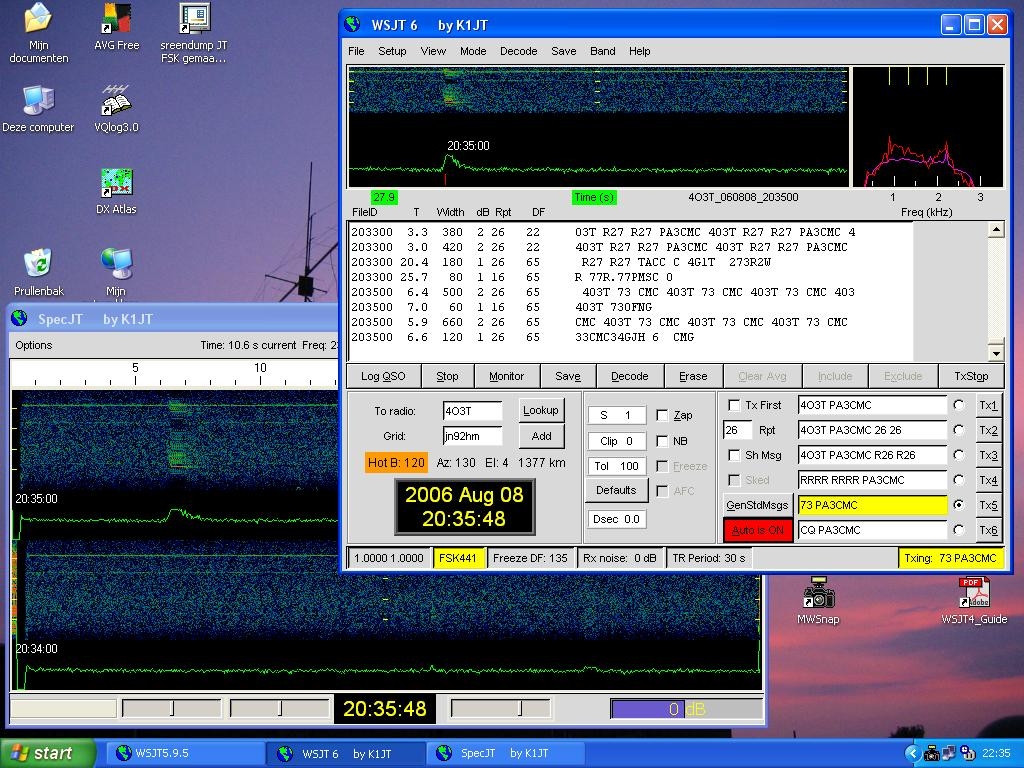Open the Mode menu in WSJT 6

point(473,51)
